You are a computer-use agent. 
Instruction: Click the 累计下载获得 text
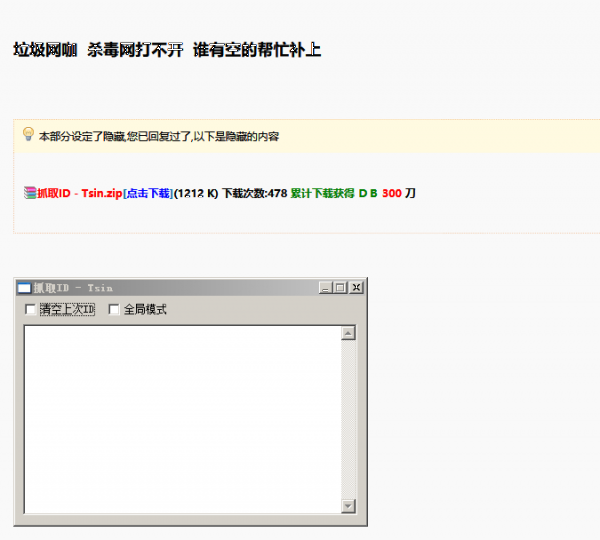coord(322,193)
